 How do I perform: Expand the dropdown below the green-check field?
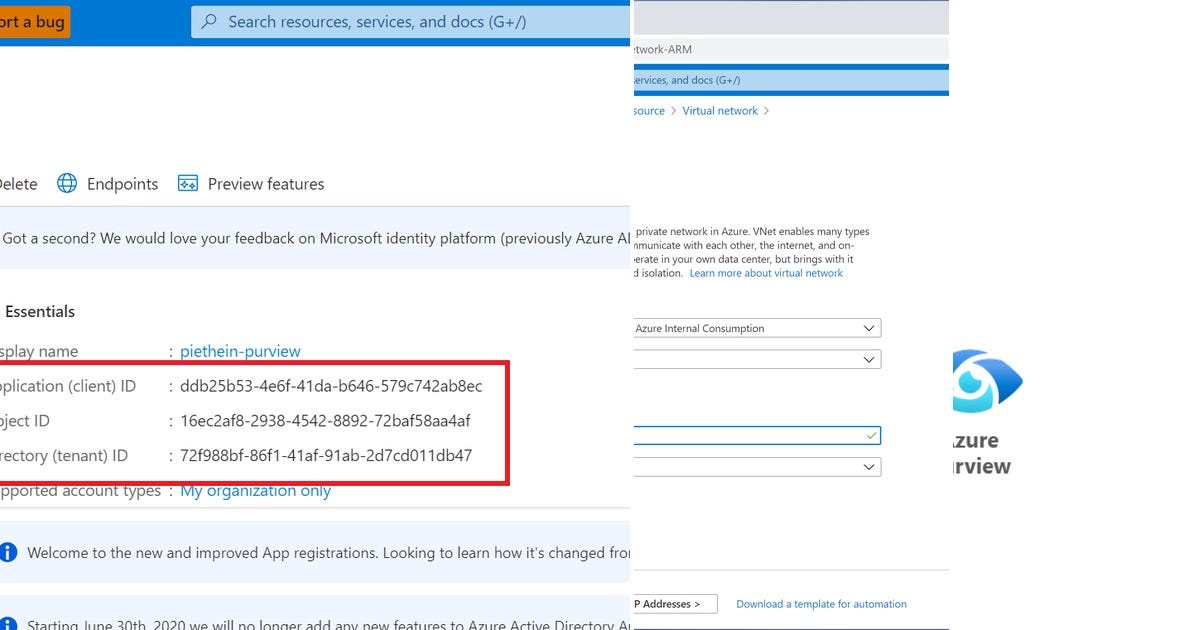(x=757, y=467)
